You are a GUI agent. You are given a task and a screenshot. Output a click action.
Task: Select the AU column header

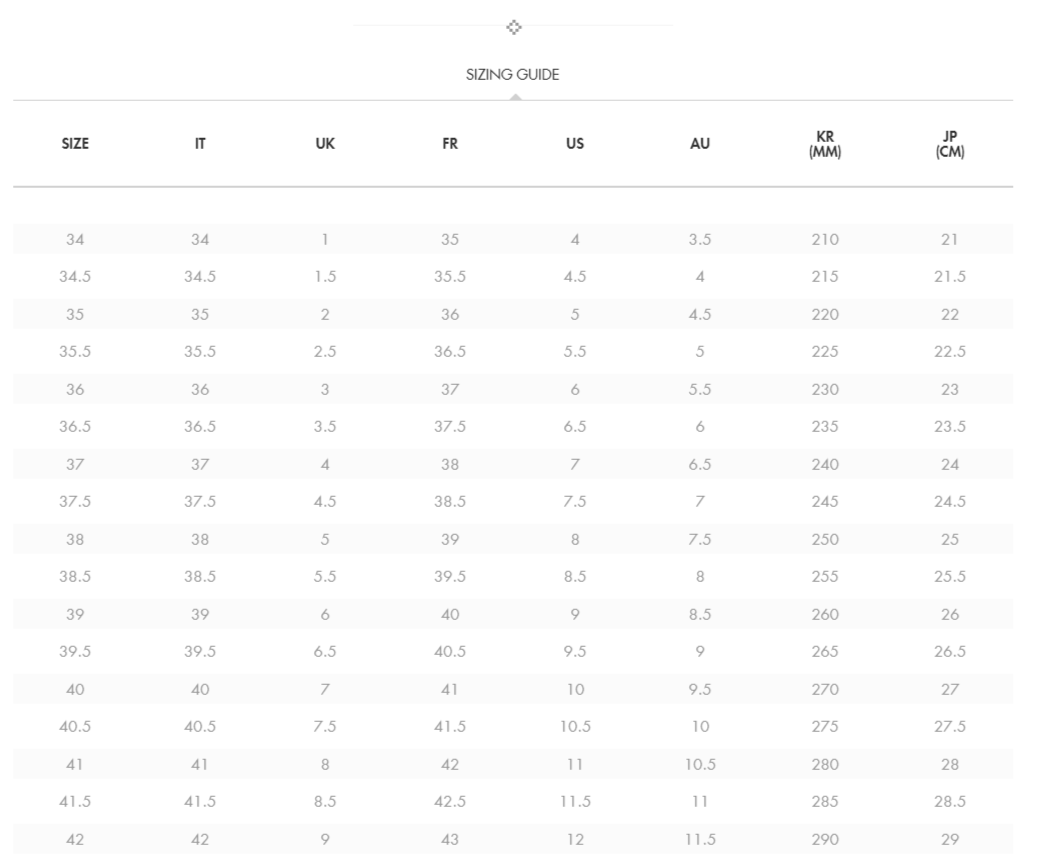700,143
